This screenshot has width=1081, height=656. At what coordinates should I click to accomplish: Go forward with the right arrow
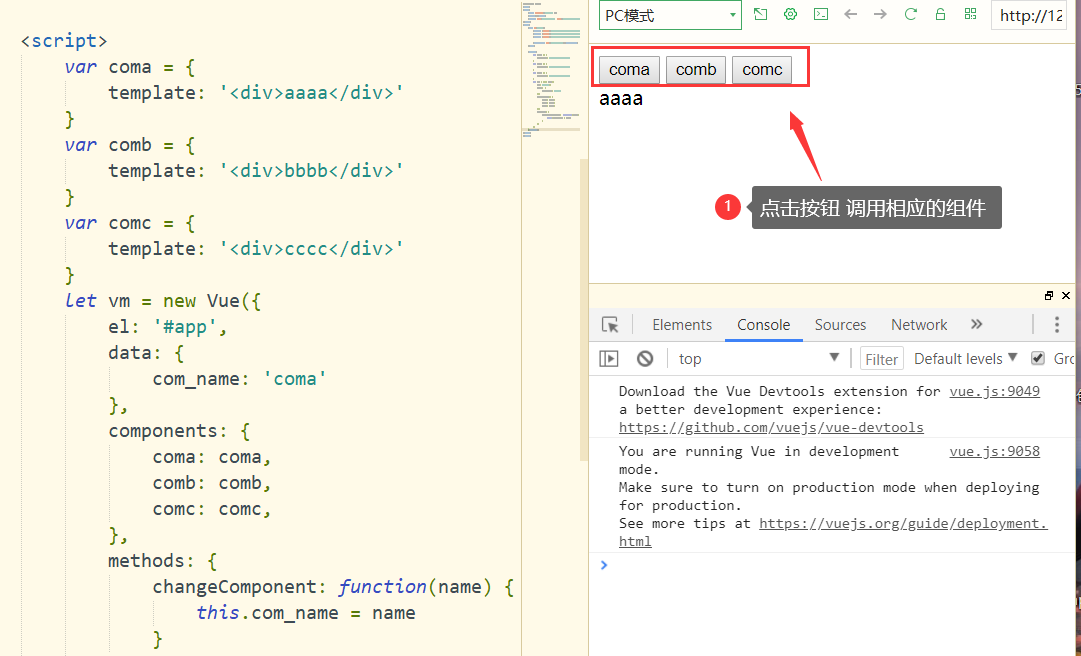coord(880,14)
